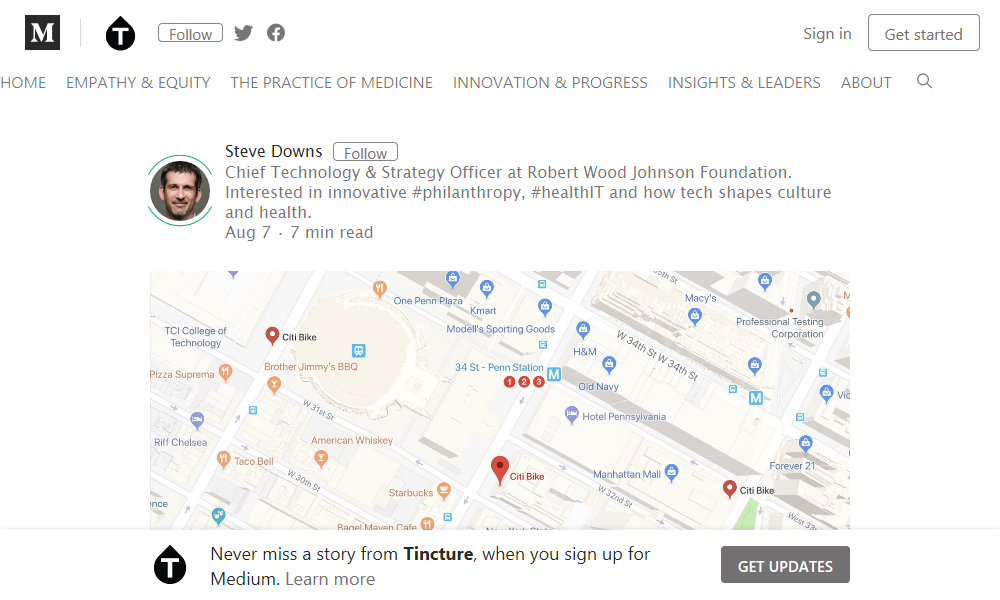1000x600 pixels.
Task: Open Insights & Leaders menu item
Action: [744, 83]
